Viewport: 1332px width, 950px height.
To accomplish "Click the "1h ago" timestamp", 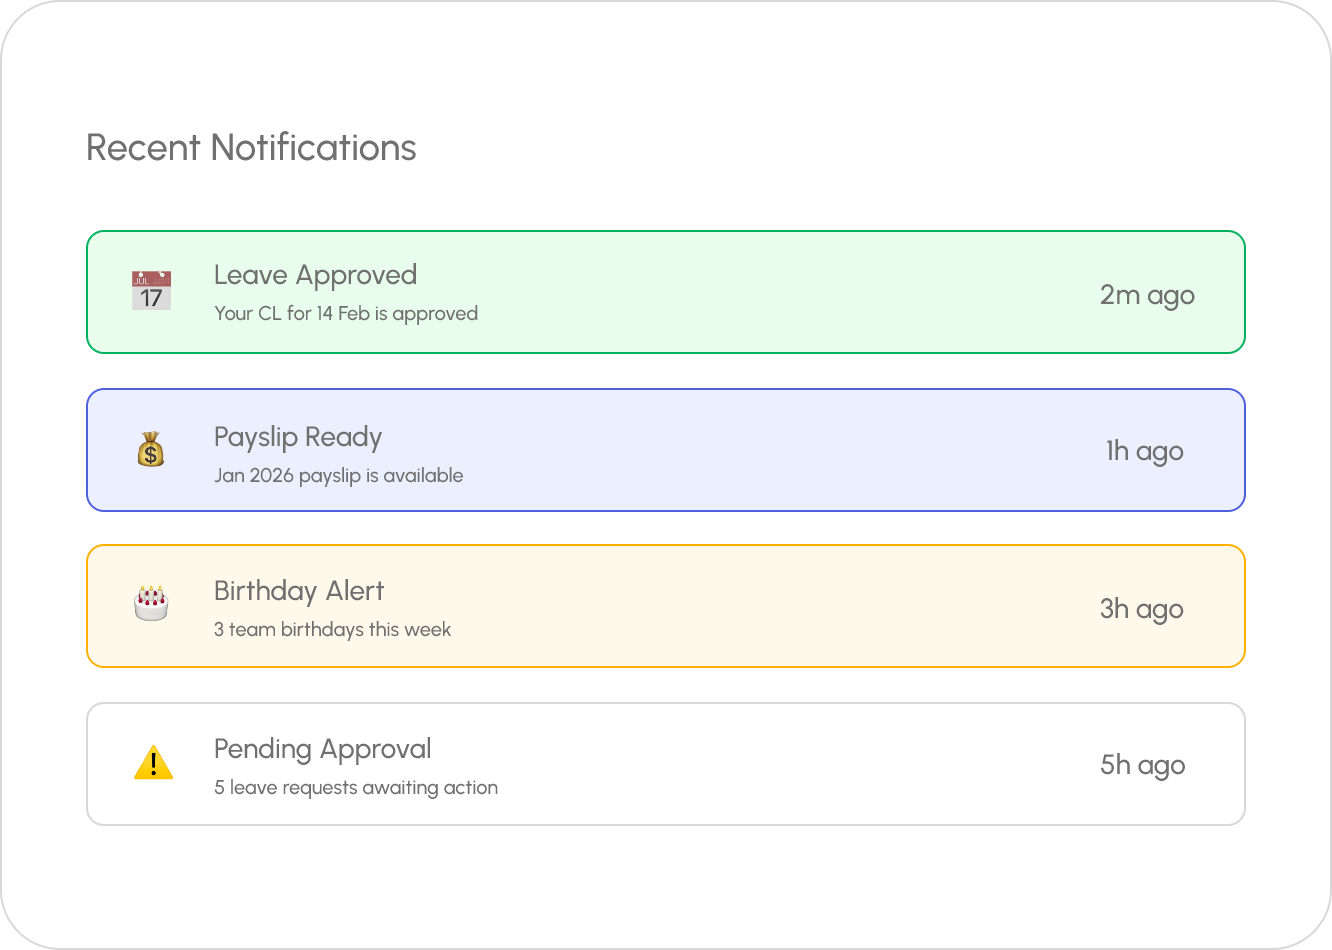I will click(x=1144, y=451).
